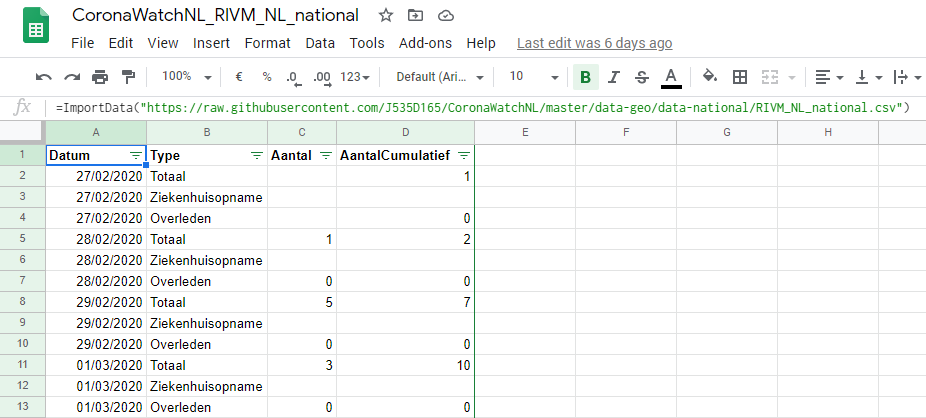This screenshot has height=418, width=926.
Task: Undo the last action
Action: (x=44, y=77)
